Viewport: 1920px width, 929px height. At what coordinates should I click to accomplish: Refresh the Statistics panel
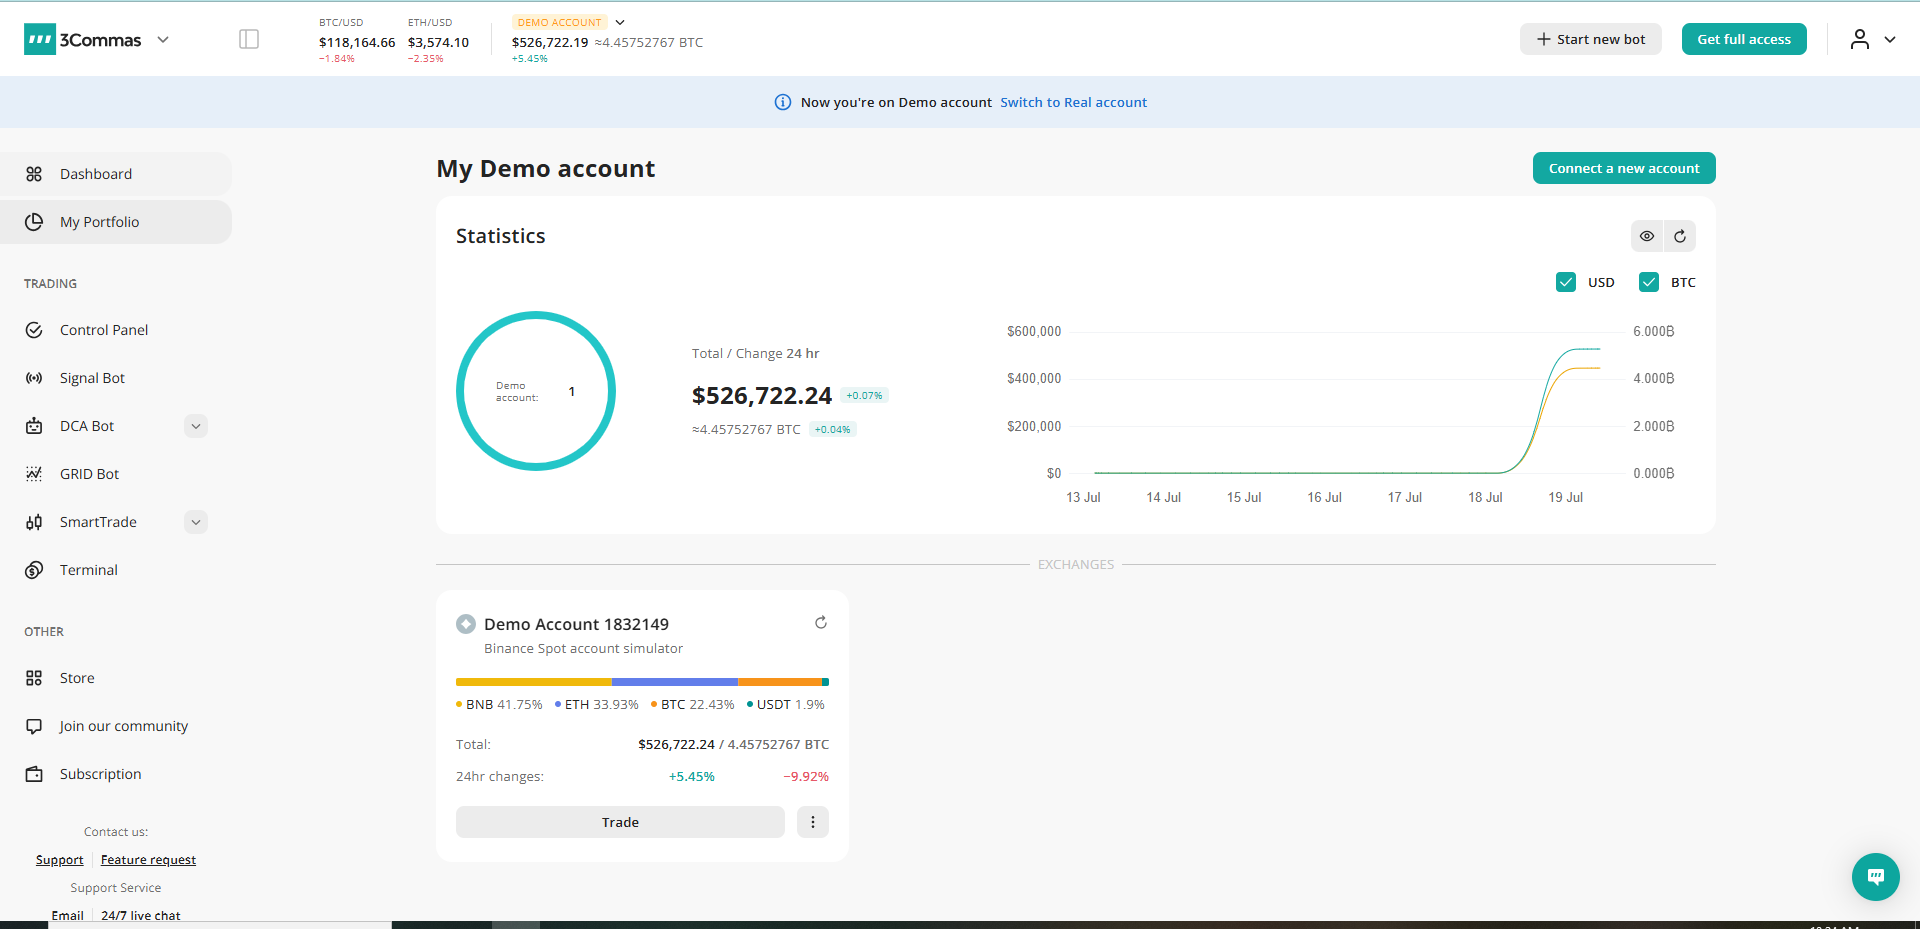tap(1680, 236)
